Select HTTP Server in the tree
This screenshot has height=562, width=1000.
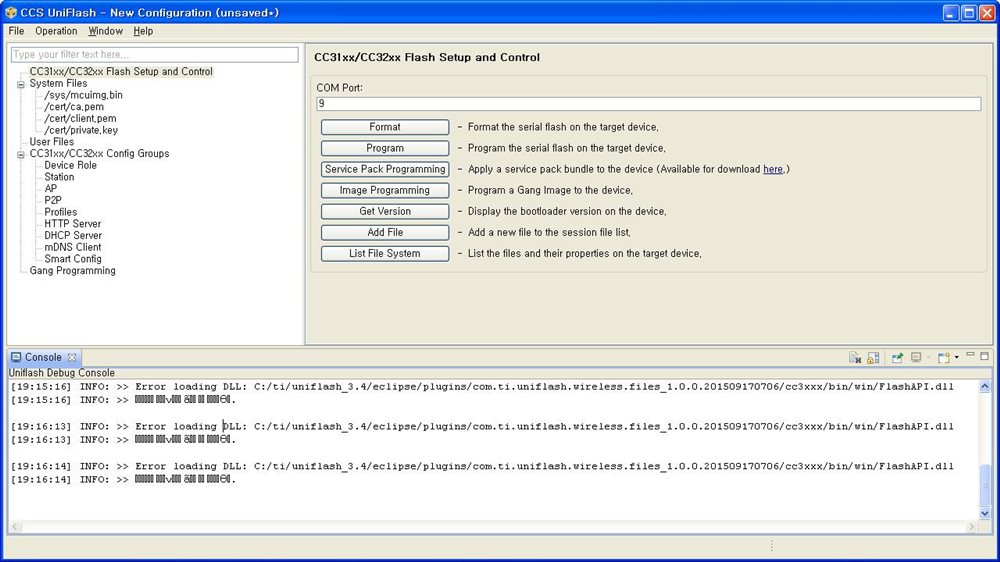(72, 223)
